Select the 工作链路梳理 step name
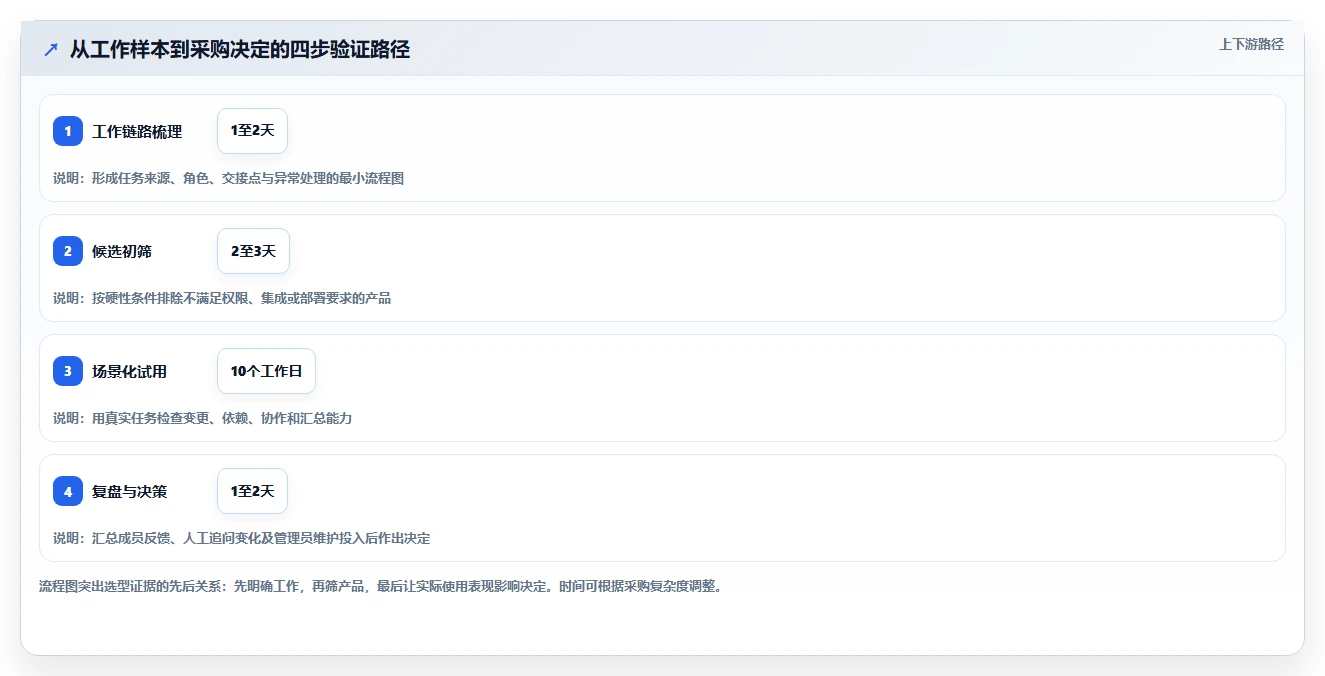 137,131
